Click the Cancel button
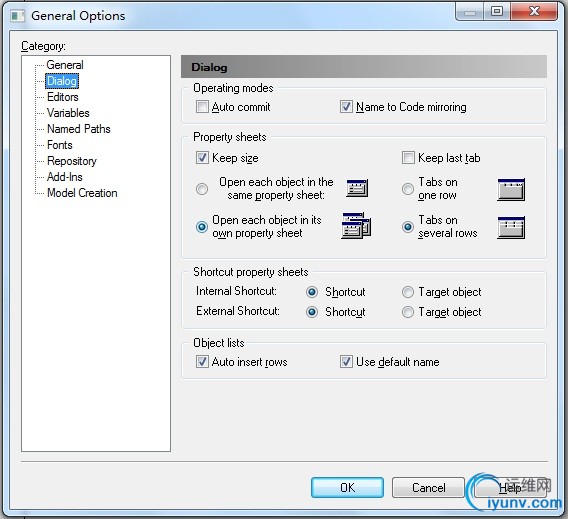Image resolution: width=568 pixels, height=519 pixels. [x=428, y=487]
